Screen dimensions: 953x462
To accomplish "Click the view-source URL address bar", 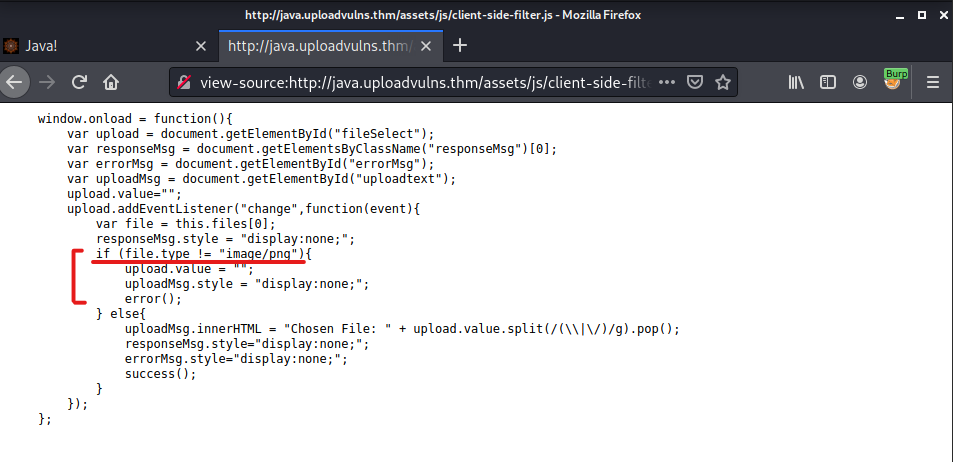I will 425,82.
